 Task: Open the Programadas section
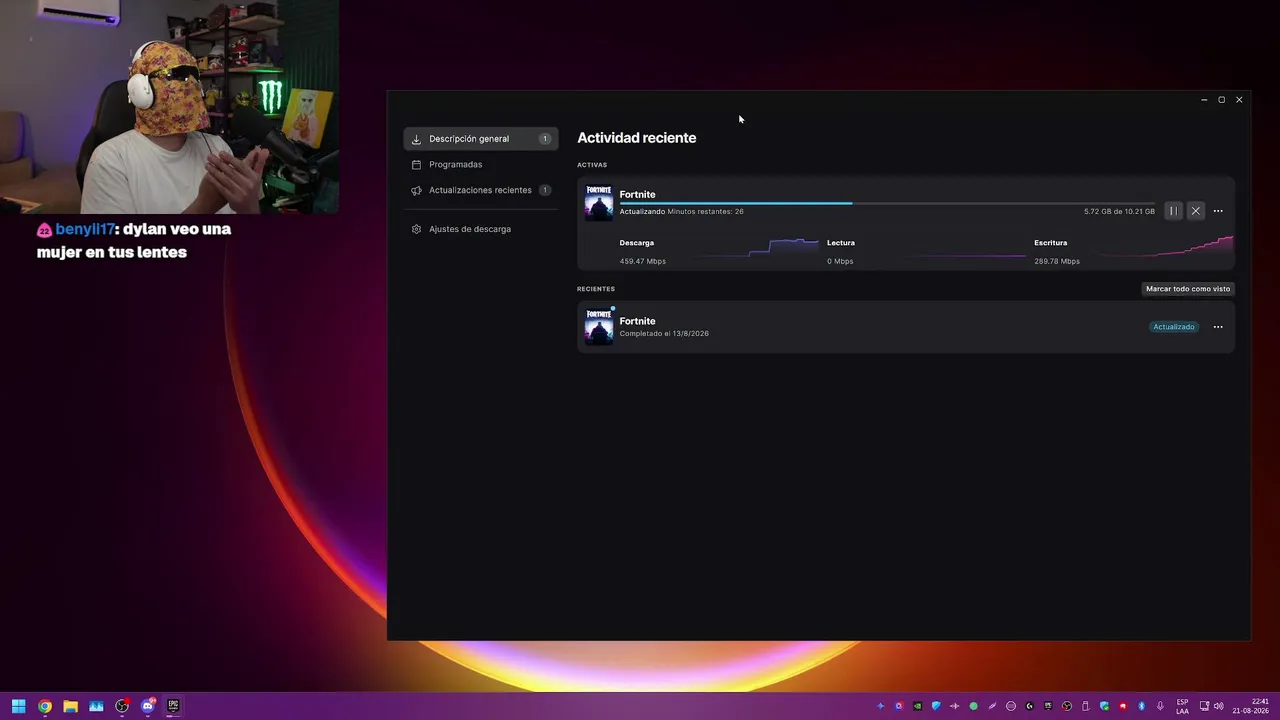(x=480, y=164)
